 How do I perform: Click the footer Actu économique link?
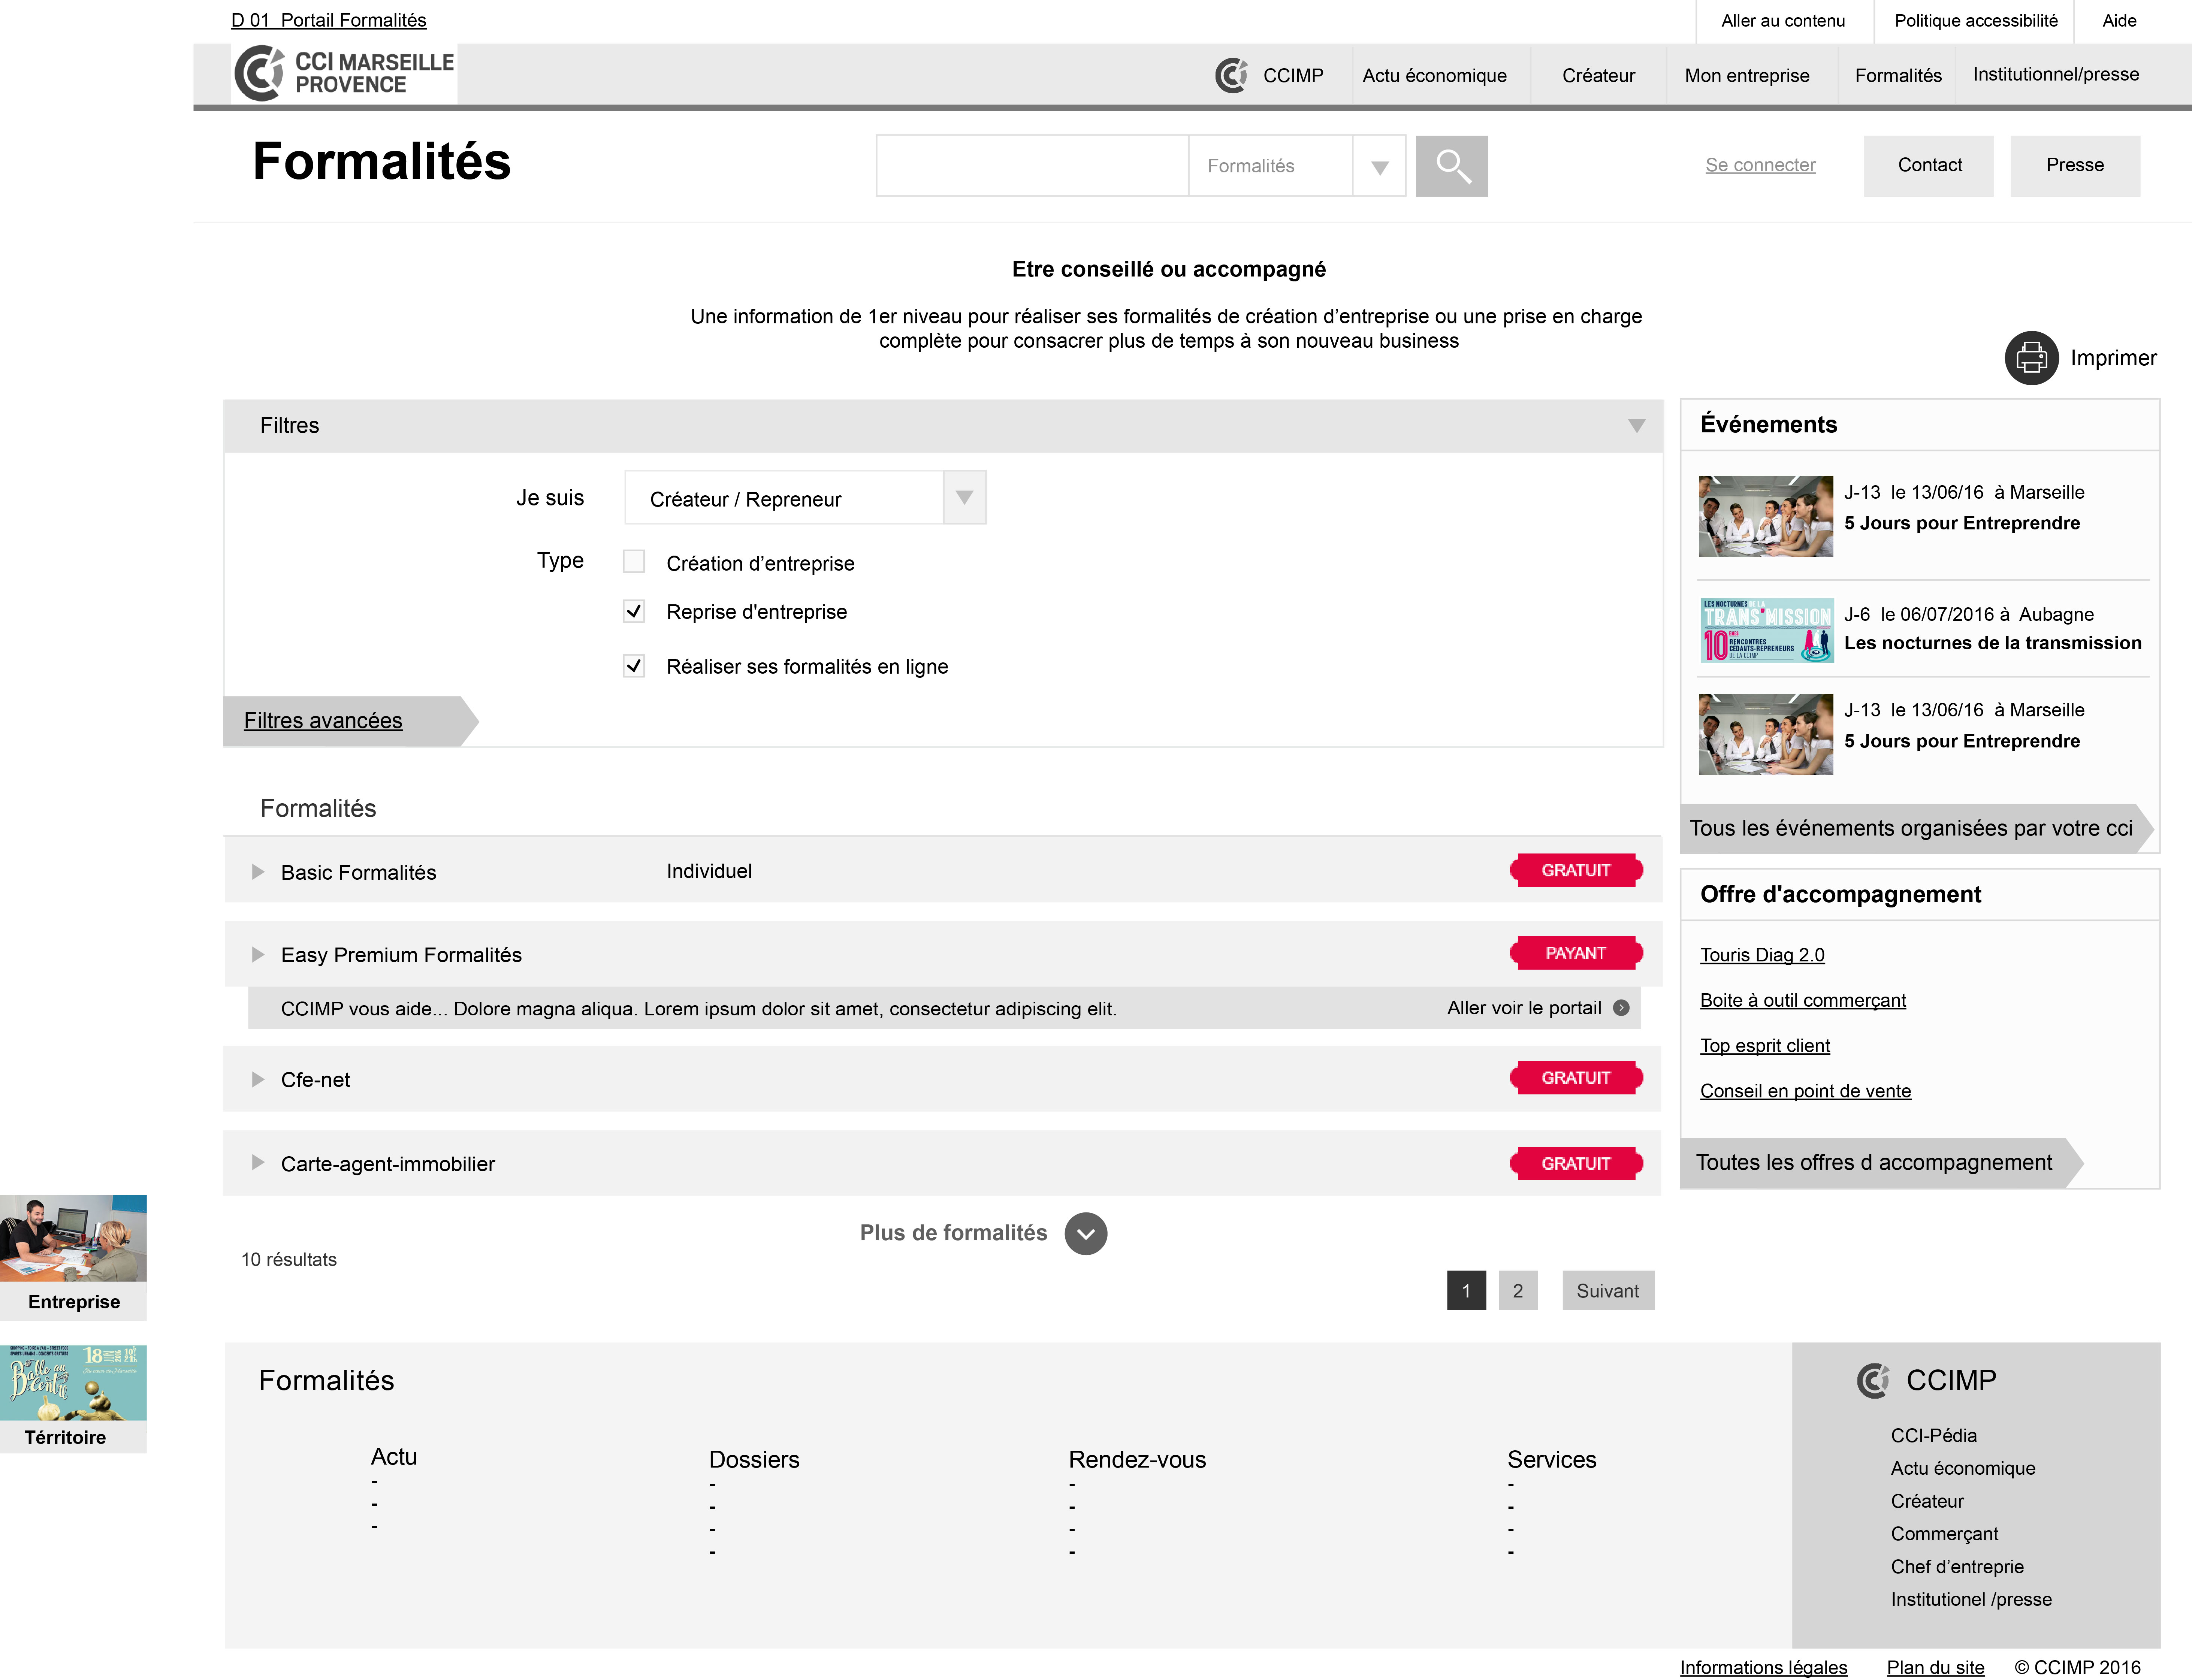[1963, 1469]
